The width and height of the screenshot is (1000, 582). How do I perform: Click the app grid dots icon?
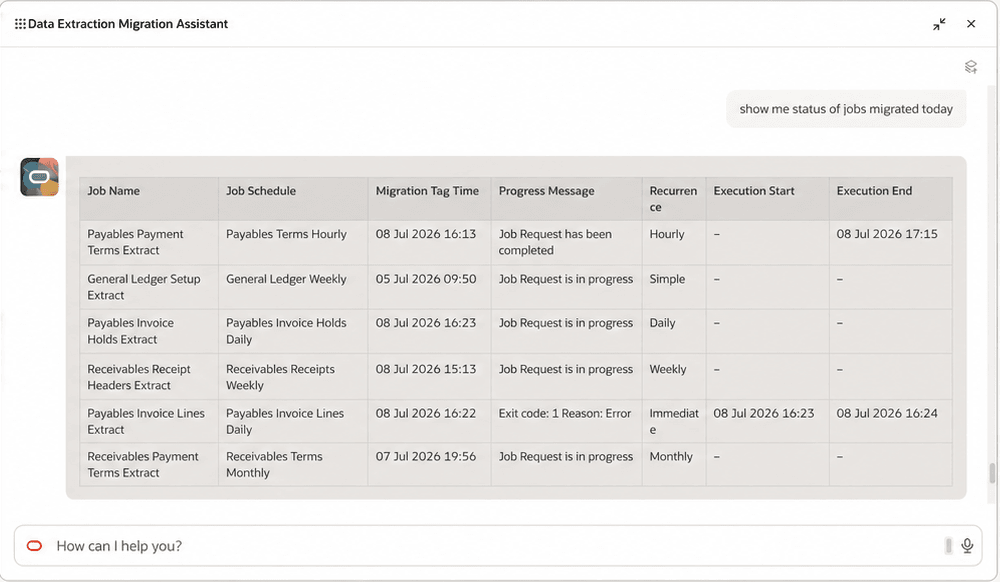(x=20, y=24)
